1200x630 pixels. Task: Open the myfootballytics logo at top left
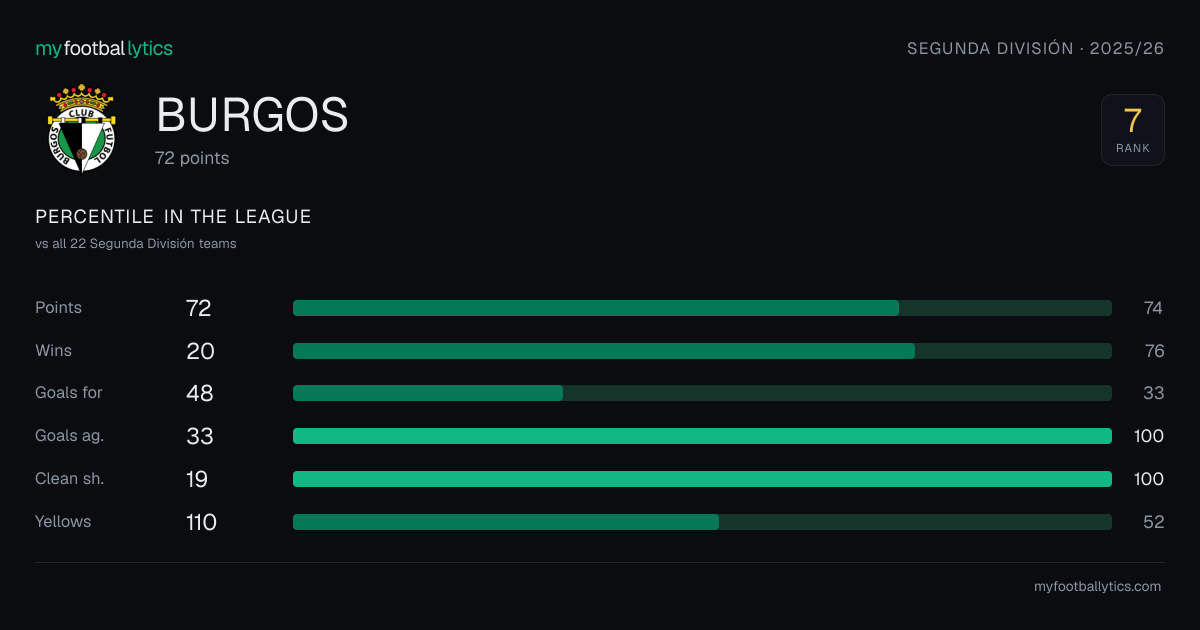click(x=104, y=48)
